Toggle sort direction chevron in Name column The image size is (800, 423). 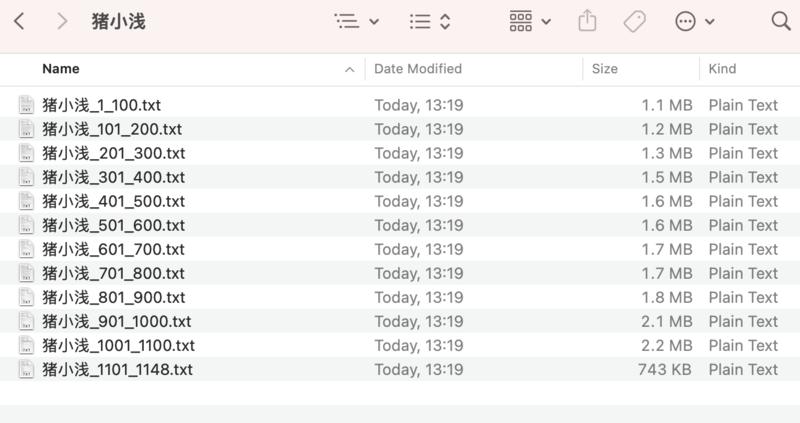pyautogui.click(x=349, y=69)
